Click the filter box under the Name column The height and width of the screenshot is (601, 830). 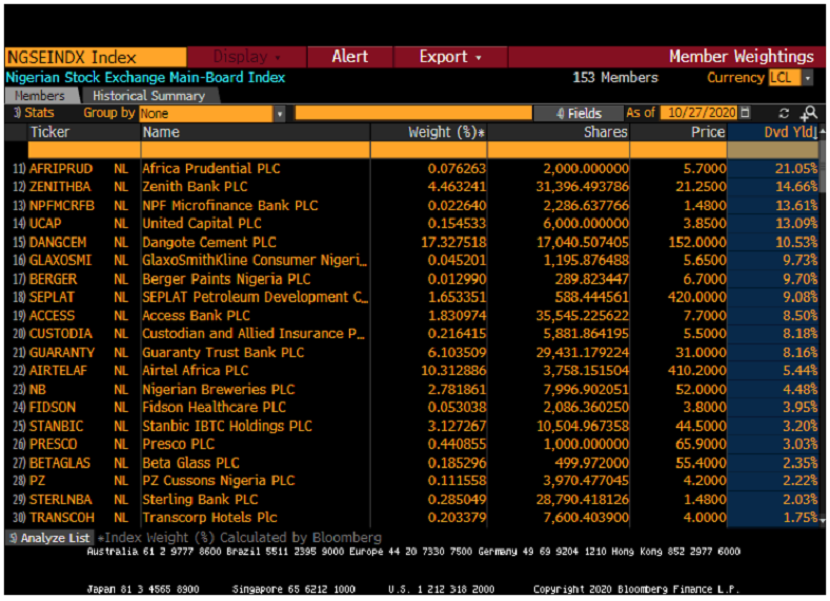(255, 150)
